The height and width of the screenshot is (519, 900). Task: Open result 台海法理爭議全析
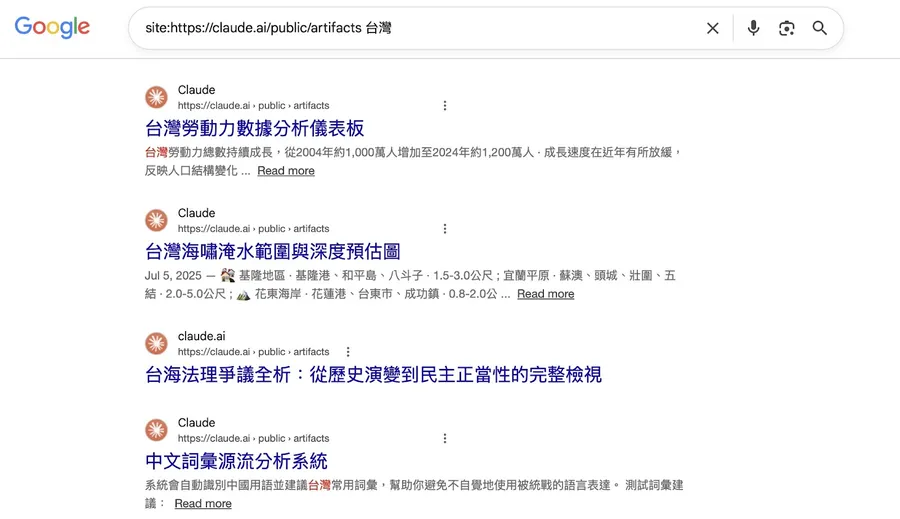pos(373,375)
